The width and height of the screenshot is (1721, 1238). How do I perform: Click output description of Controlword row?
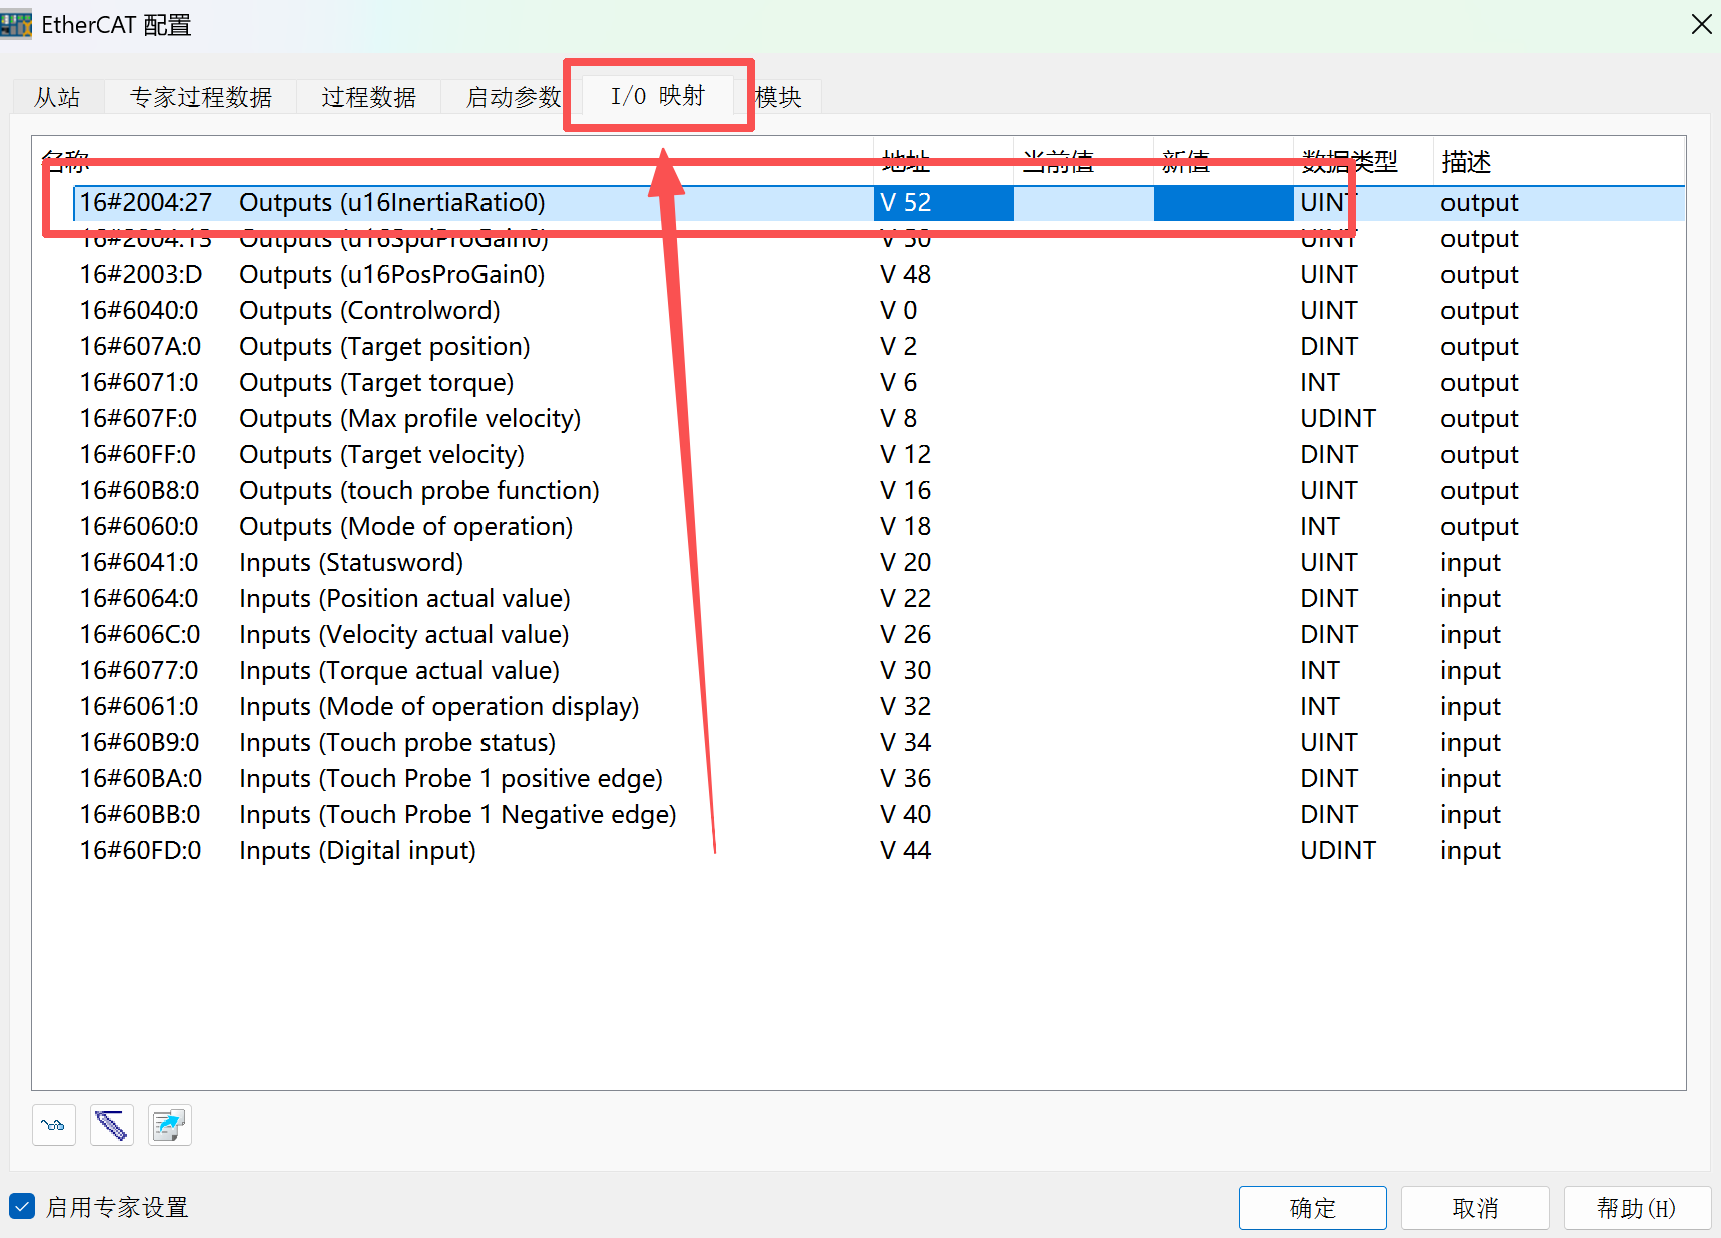pyautogui.click(x=1479, y=311)
